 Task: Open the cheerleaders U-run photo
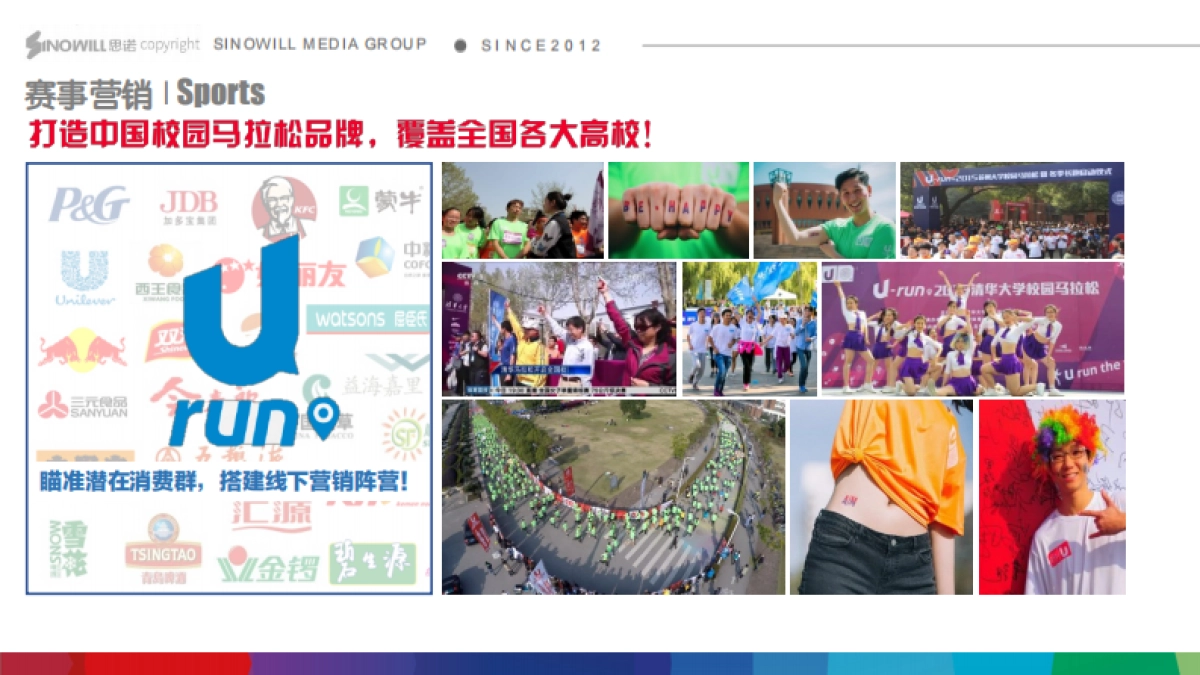pyautogui.click(x=972, y=328)
